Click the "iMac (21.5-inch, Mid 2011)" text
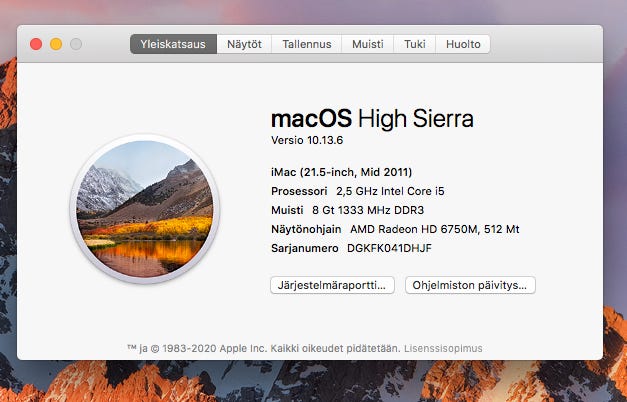Viewport: 627px width, 402px height. [x=341, y=172]
